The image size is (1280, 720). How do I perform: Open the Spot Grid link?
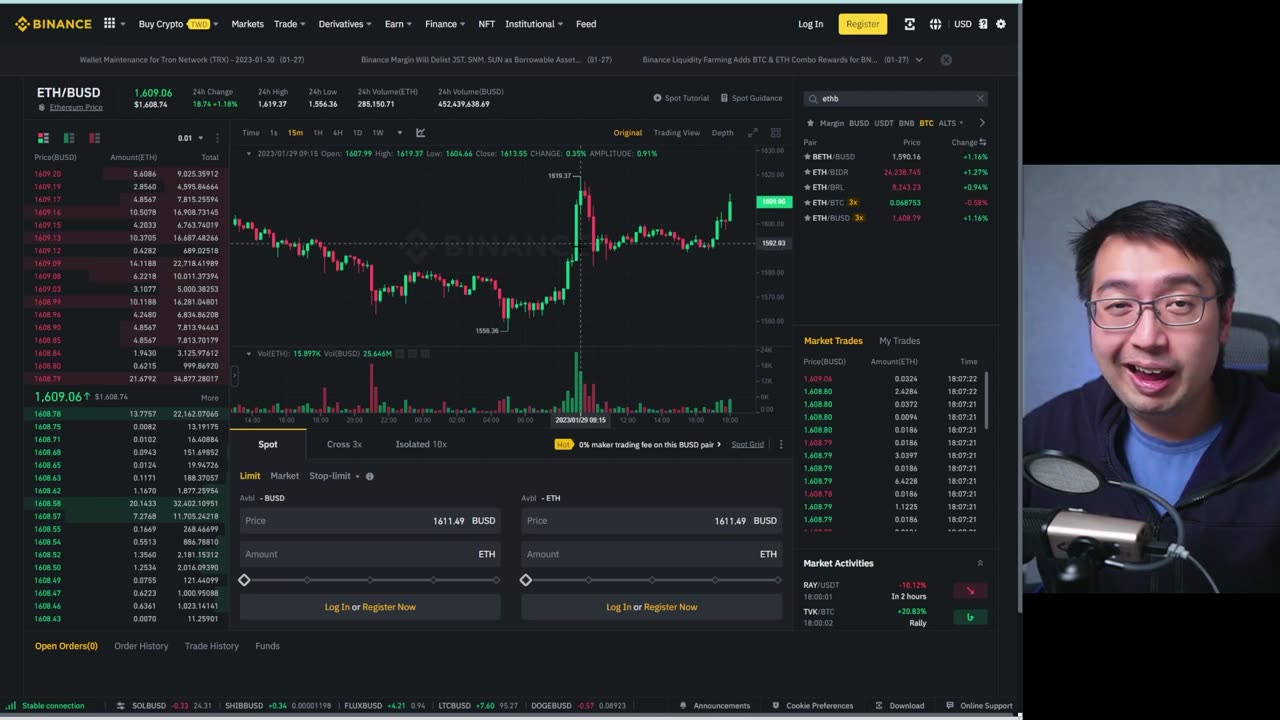click(x=747, y=444)
